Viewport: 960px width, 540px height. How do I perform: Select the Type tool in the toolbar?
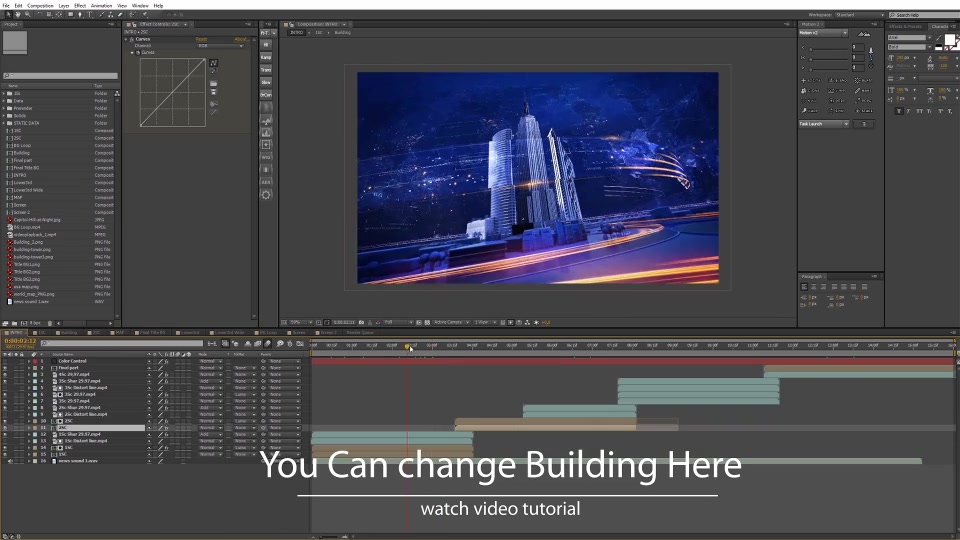[x=91, y=15]
